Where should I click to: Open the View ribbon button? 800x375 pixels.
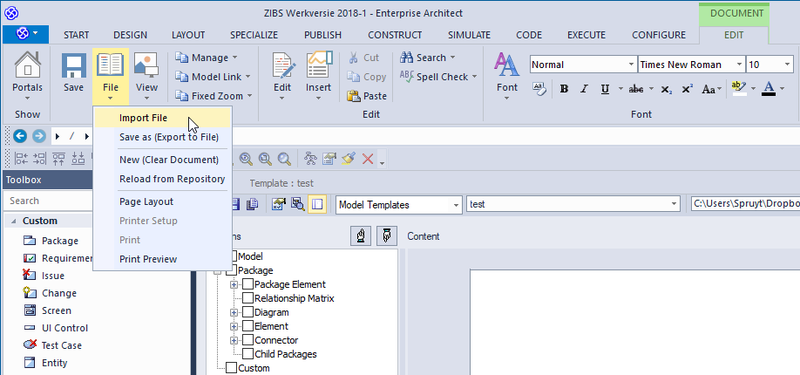(146, 75)
